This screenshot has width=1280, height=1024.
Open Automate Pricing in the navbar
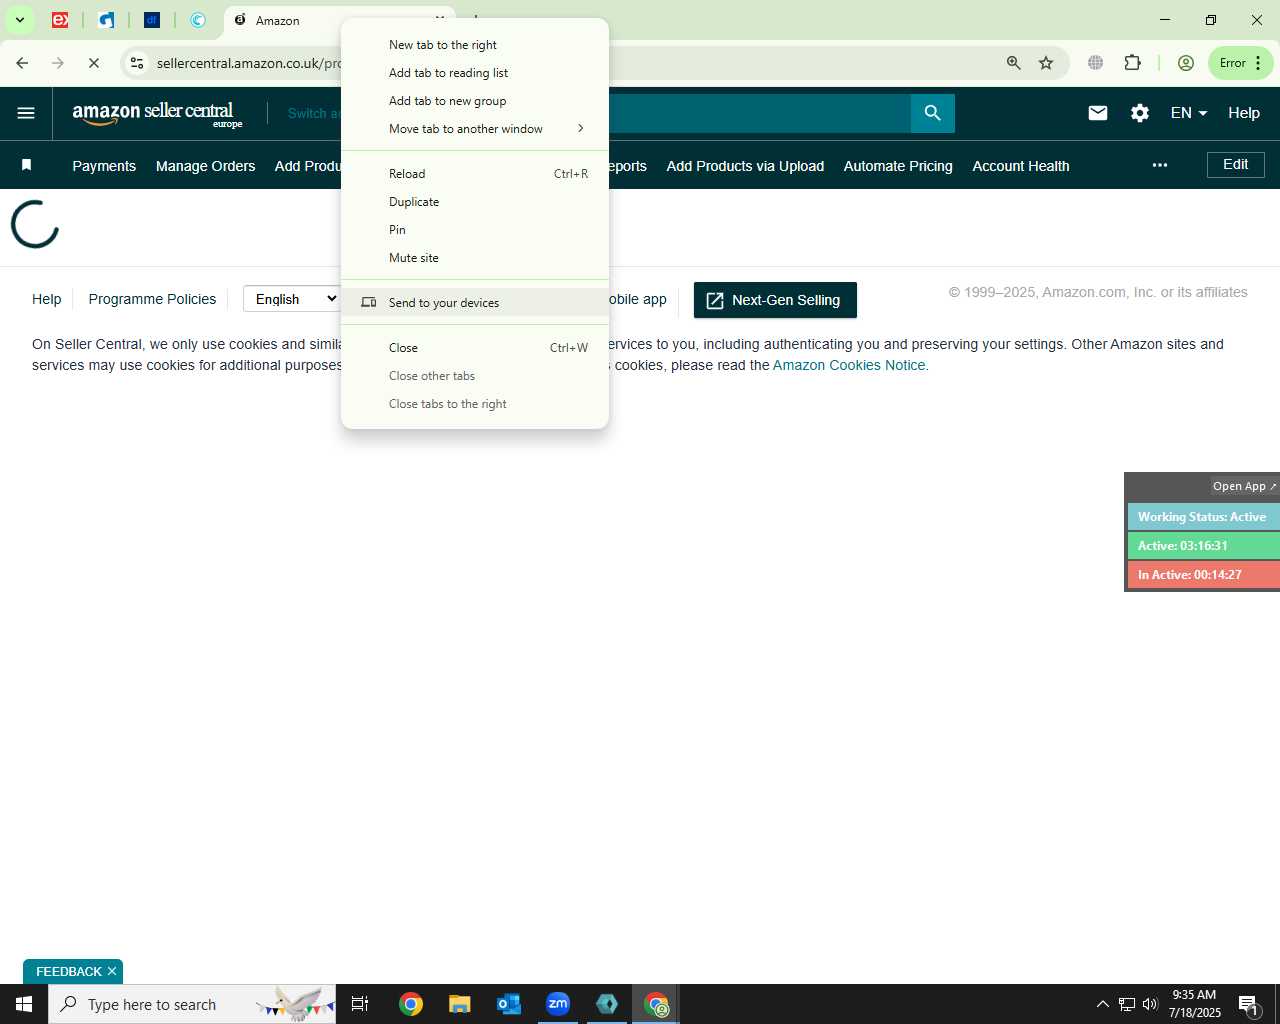(x=898, y=166)
